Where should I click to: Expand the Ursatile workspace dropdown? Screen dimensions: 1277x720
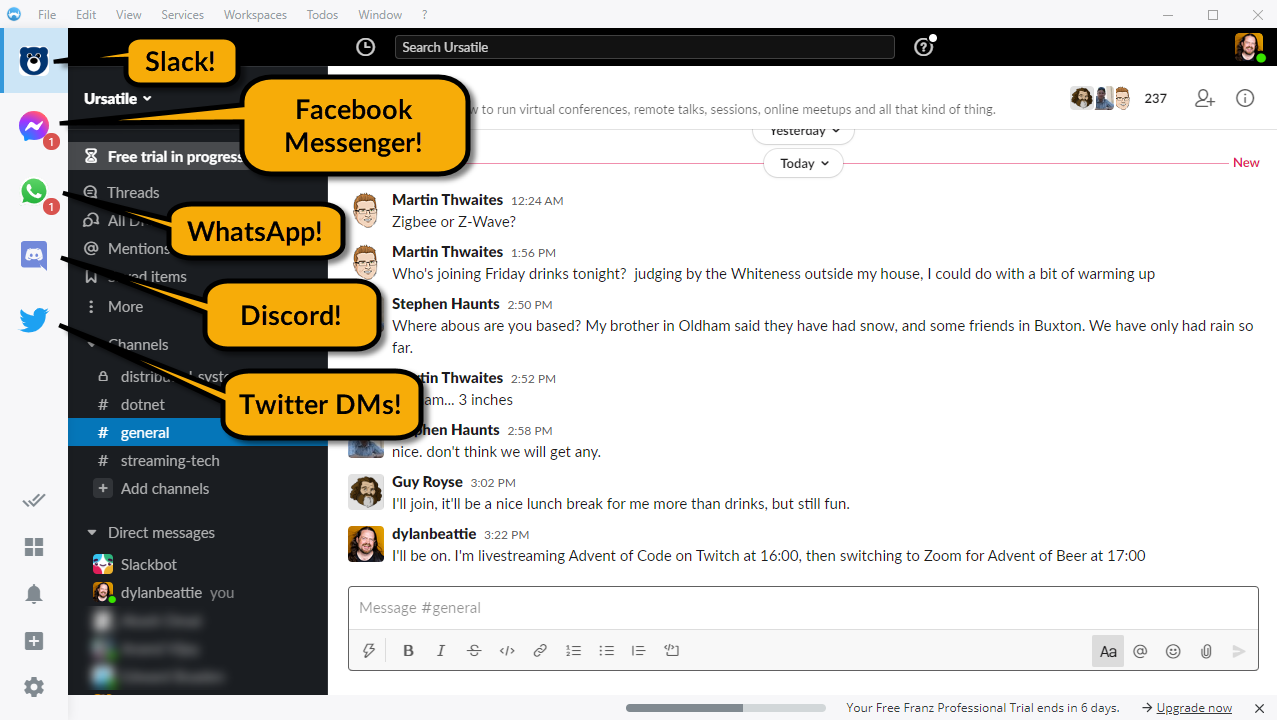point(118,98)
